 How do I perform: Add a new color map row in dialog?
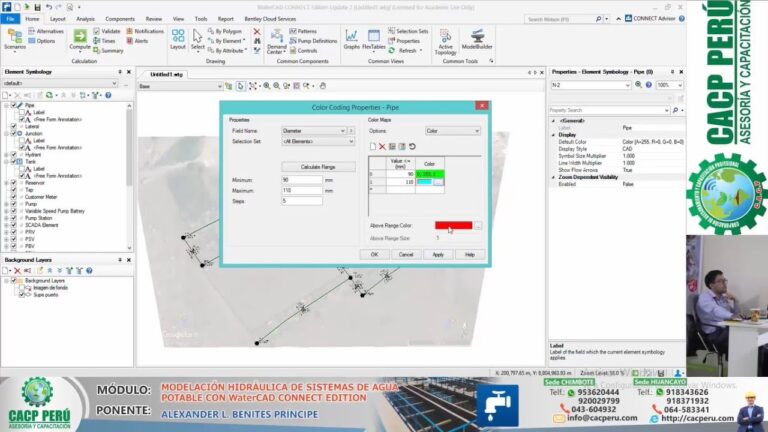click(373, 146)
